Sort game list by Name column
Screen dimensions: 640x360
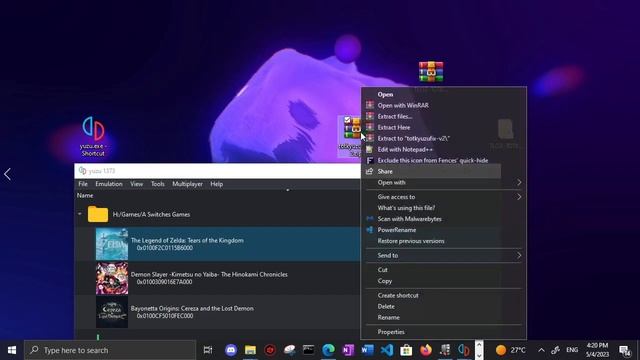pos(85,196)
